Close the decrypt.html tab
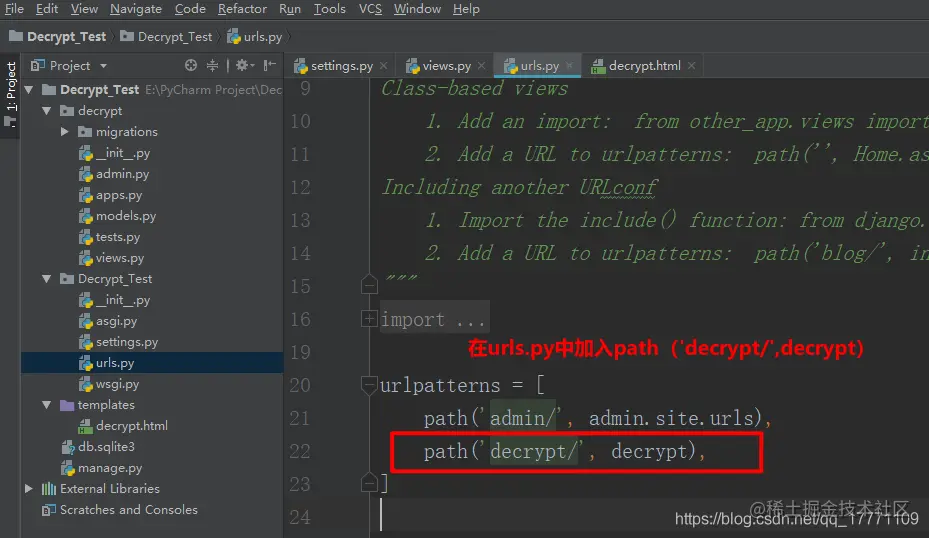Image resolution: width=929 pixels, height=538 pixels. [691, 66]
